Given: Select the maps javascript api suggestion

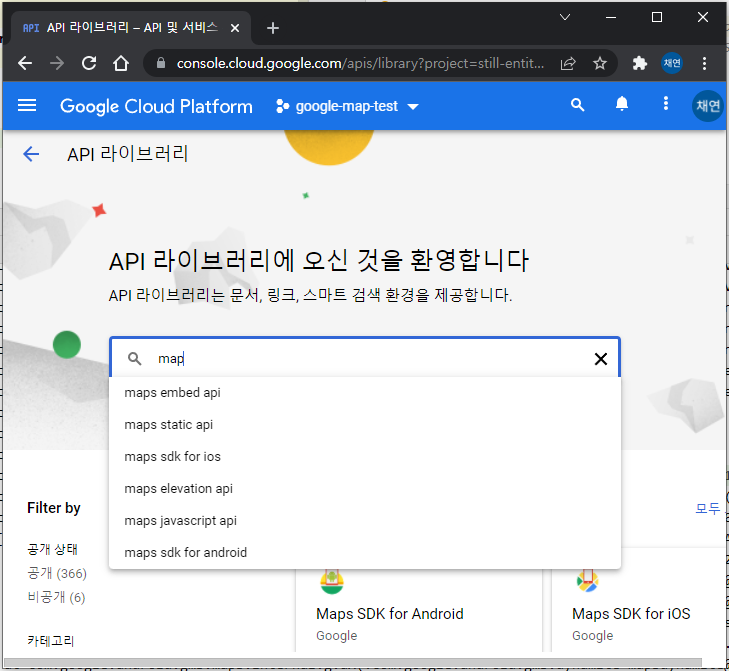Looking at the screenshot, I should coord(364,521).
